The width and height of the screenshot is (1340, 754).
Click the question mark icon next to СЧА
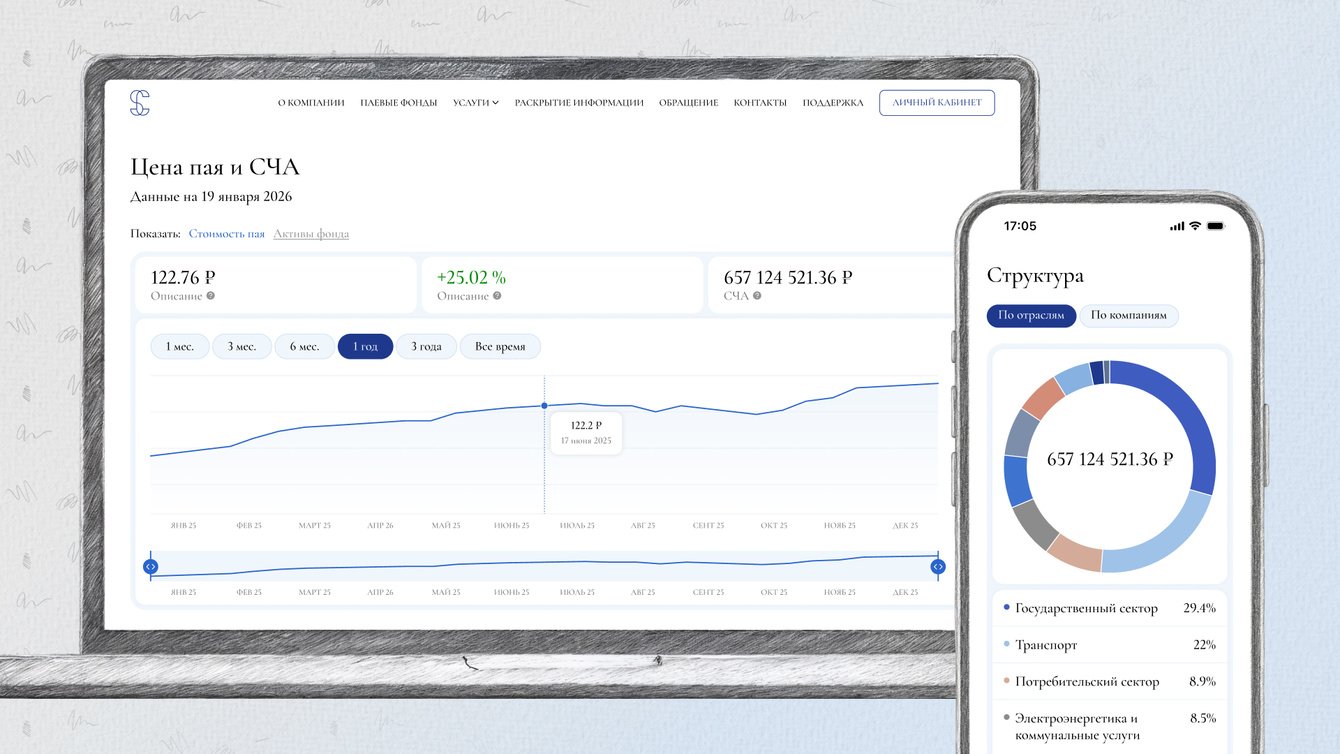point(757,296)
